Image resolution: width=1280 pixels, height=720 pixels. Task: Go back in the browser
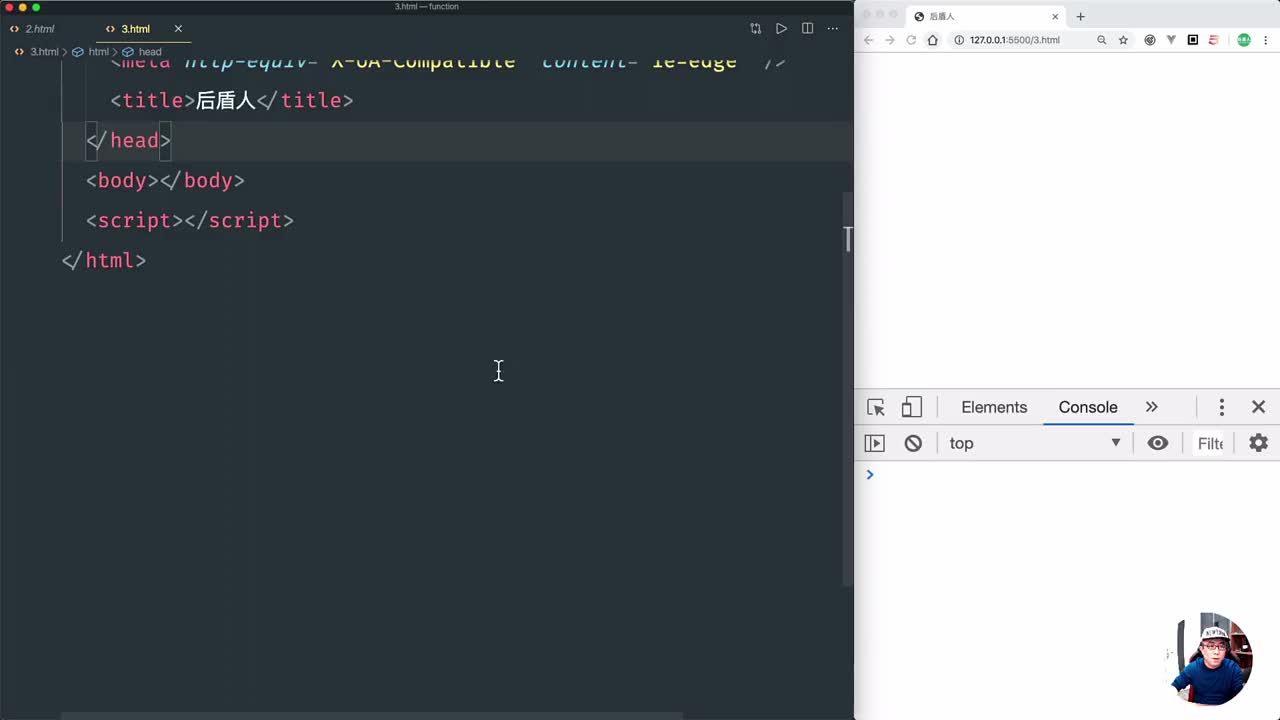(x=868, y=40)
